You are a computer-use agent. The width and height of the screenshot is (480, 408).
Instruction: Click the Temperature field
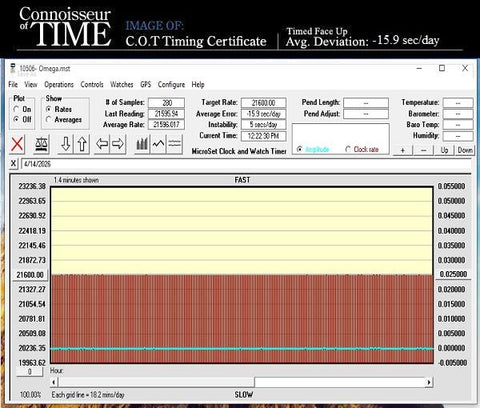(x=458, y=103)
